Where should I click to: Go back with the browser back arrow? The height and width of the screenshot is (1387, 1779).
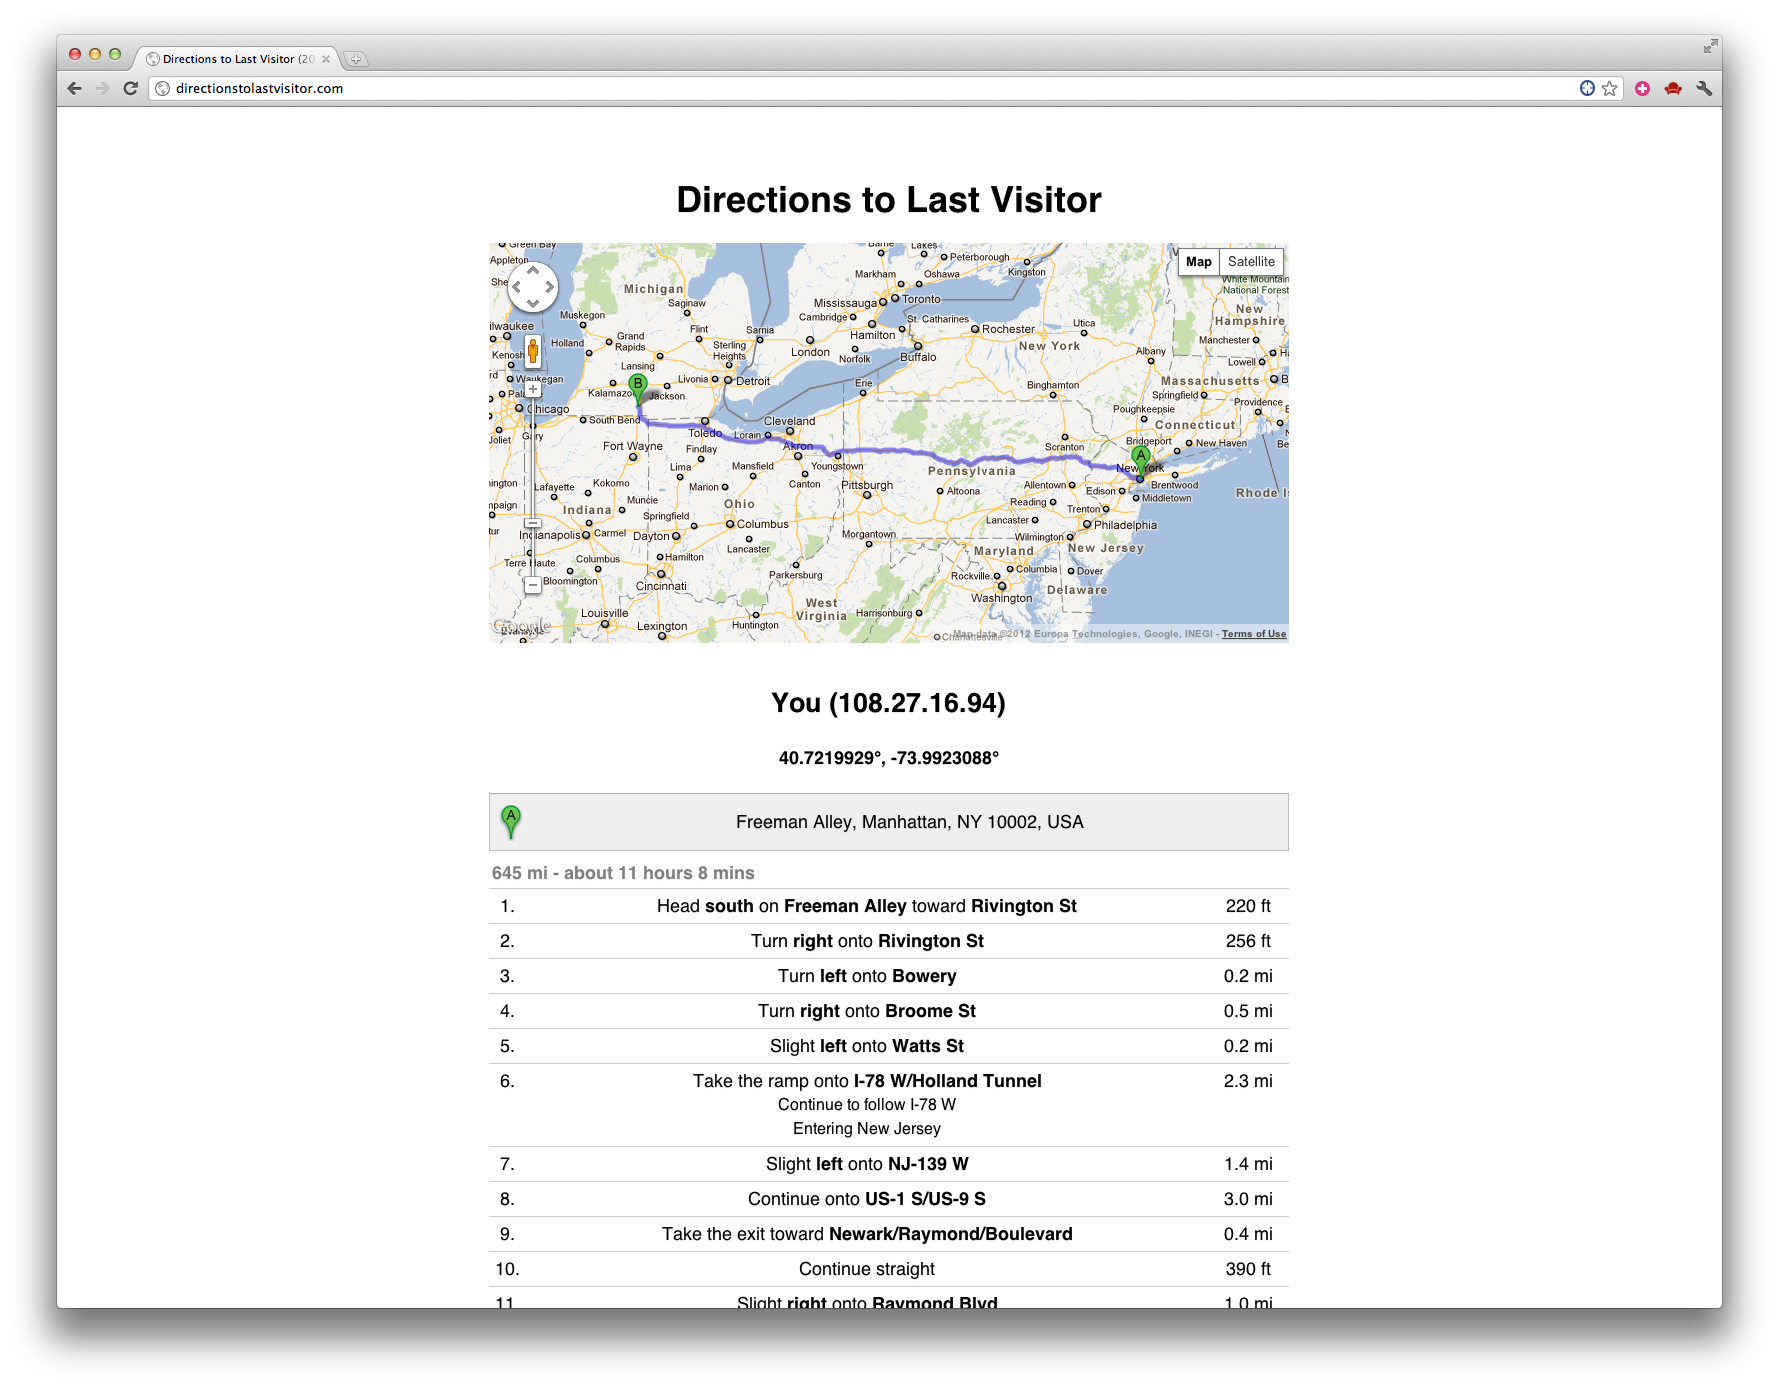tap(75, 88)
